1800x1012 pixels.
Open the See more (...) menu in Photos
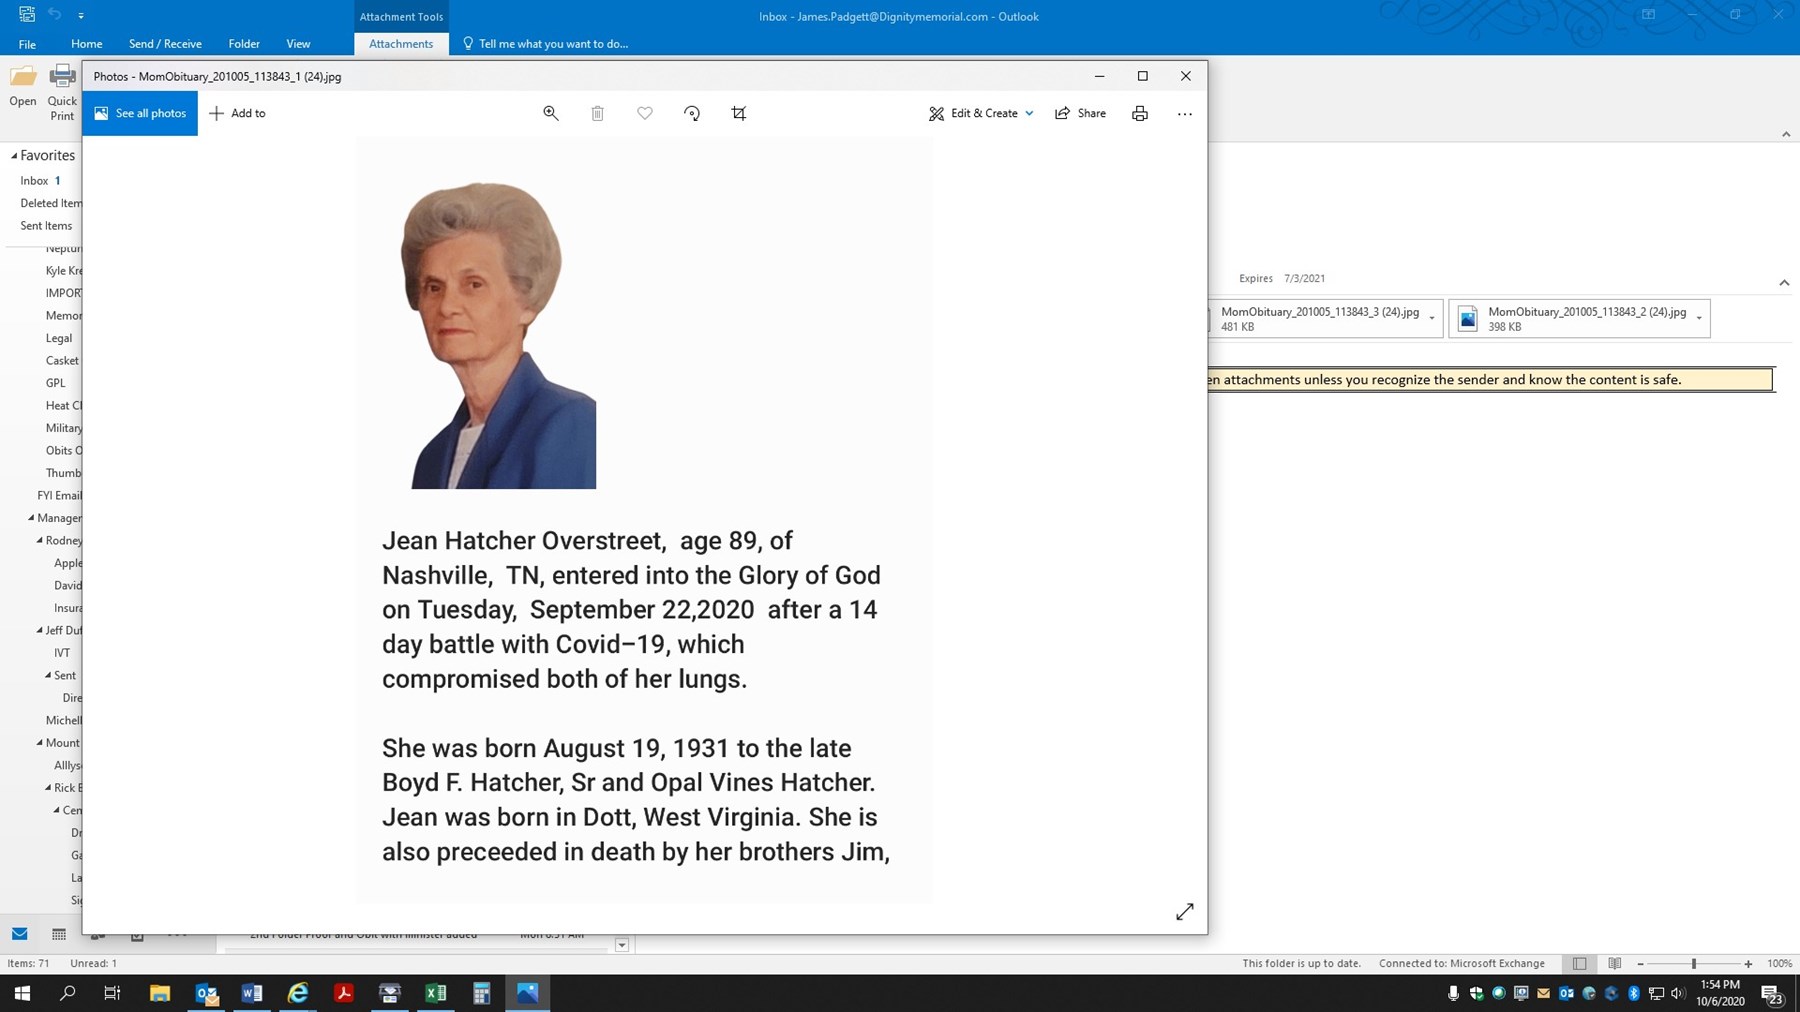click(1184, 113)
